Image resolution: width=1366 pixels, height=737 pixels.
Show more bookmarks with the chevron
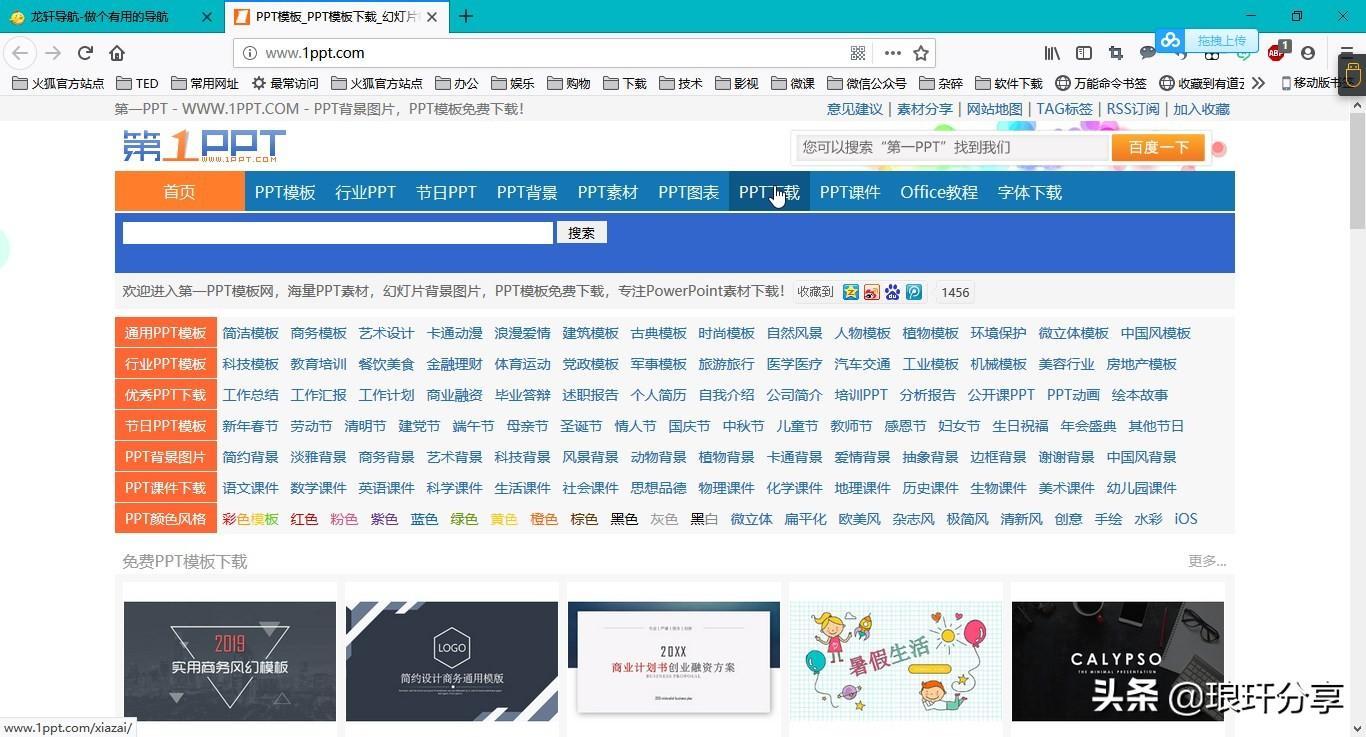(1258, 83)
